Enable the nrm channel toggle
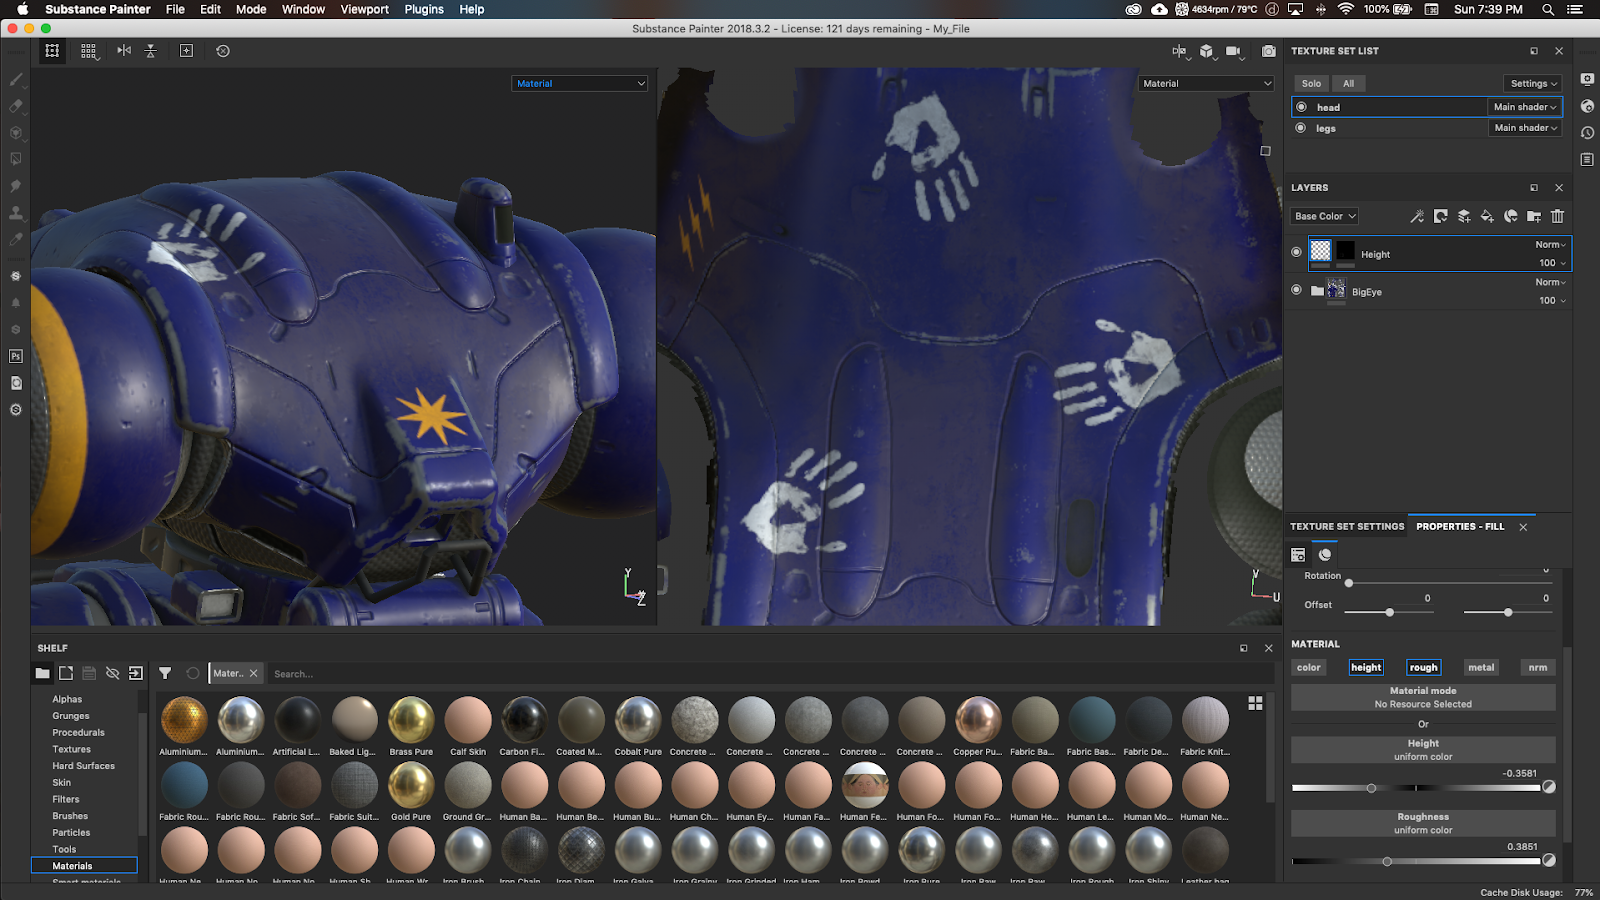The height and width of the screenshot is (900, 1600). (1538, 667)
